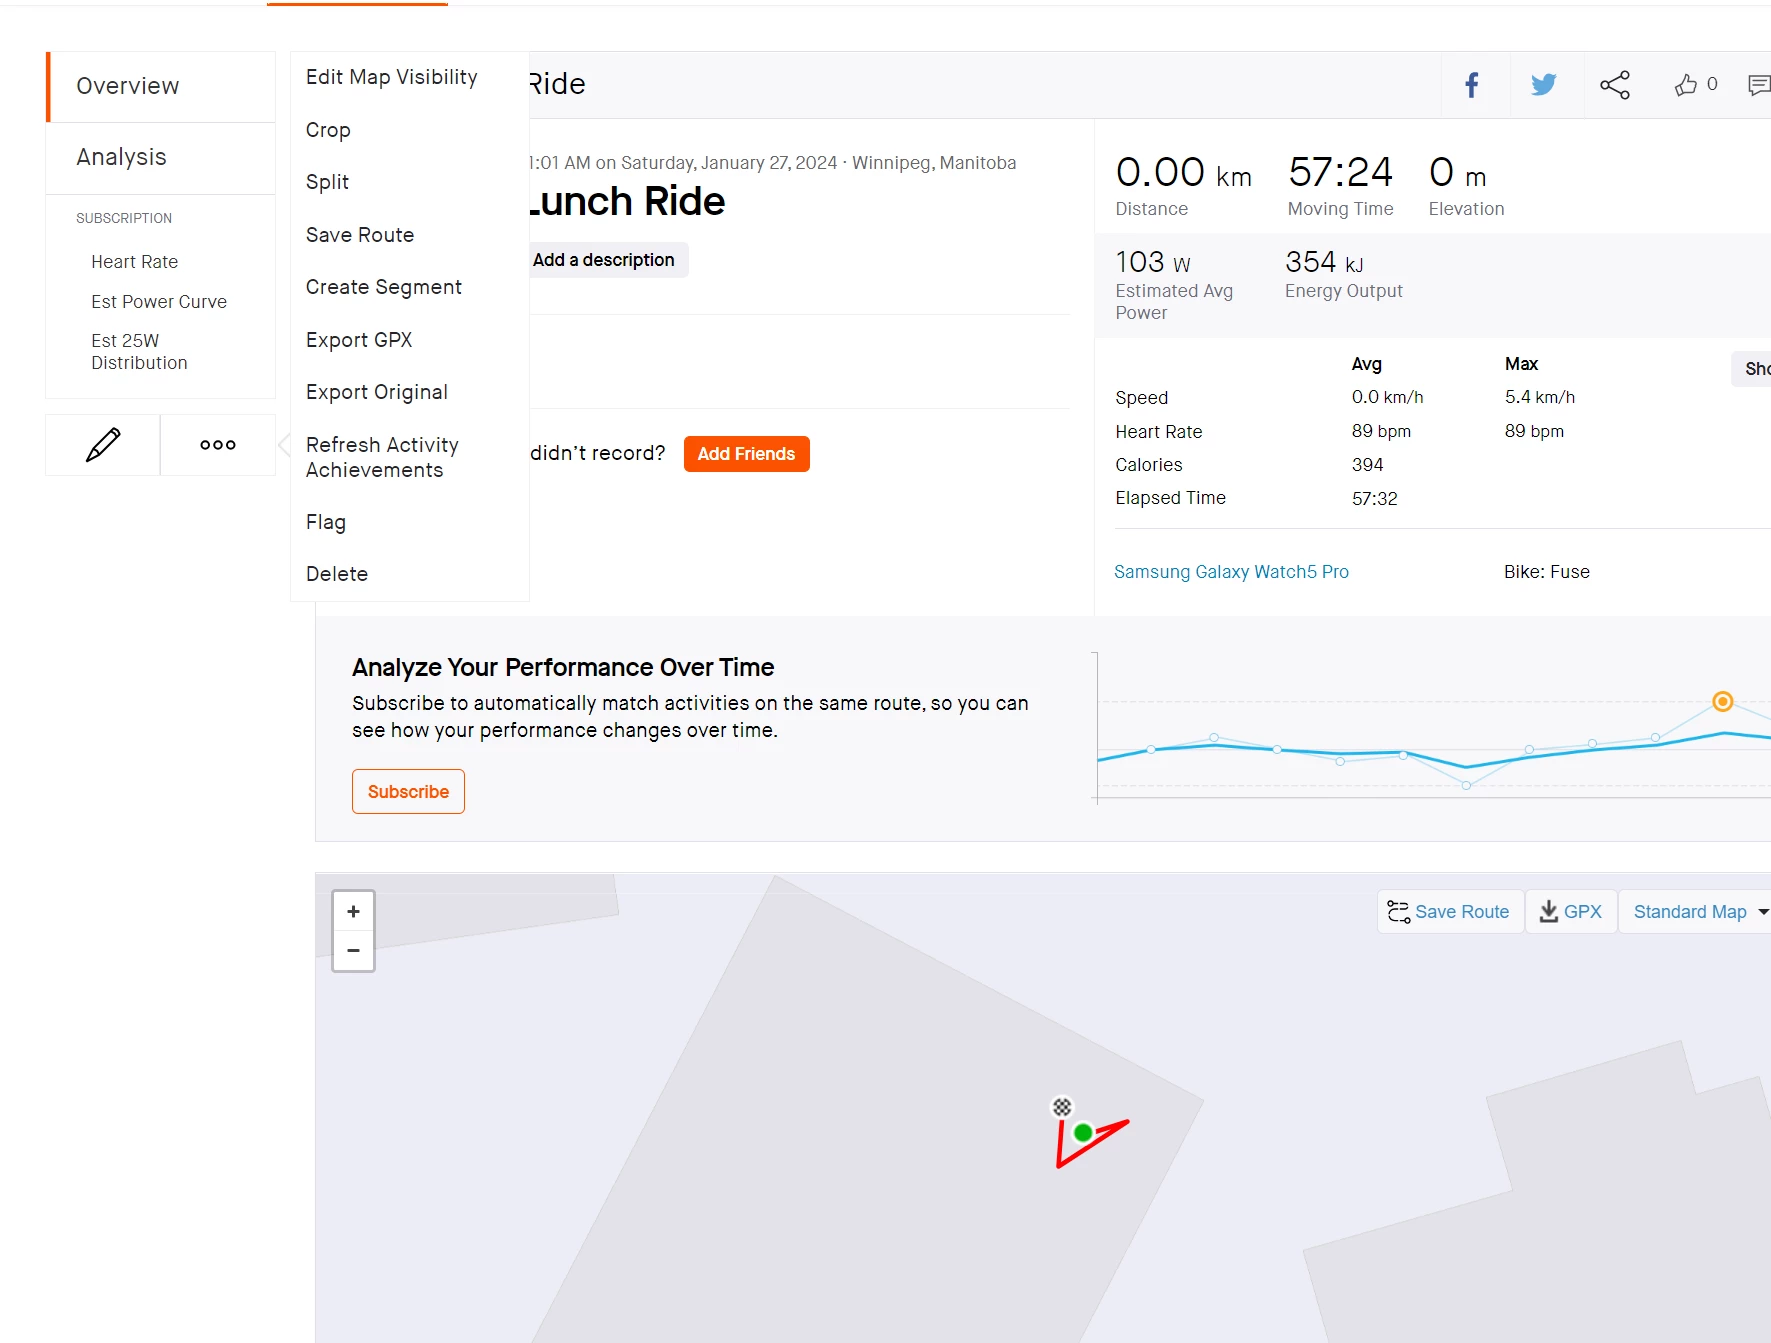Click the 0 m Elevation value
Screen dimensions: 1771x1343
1458,172
